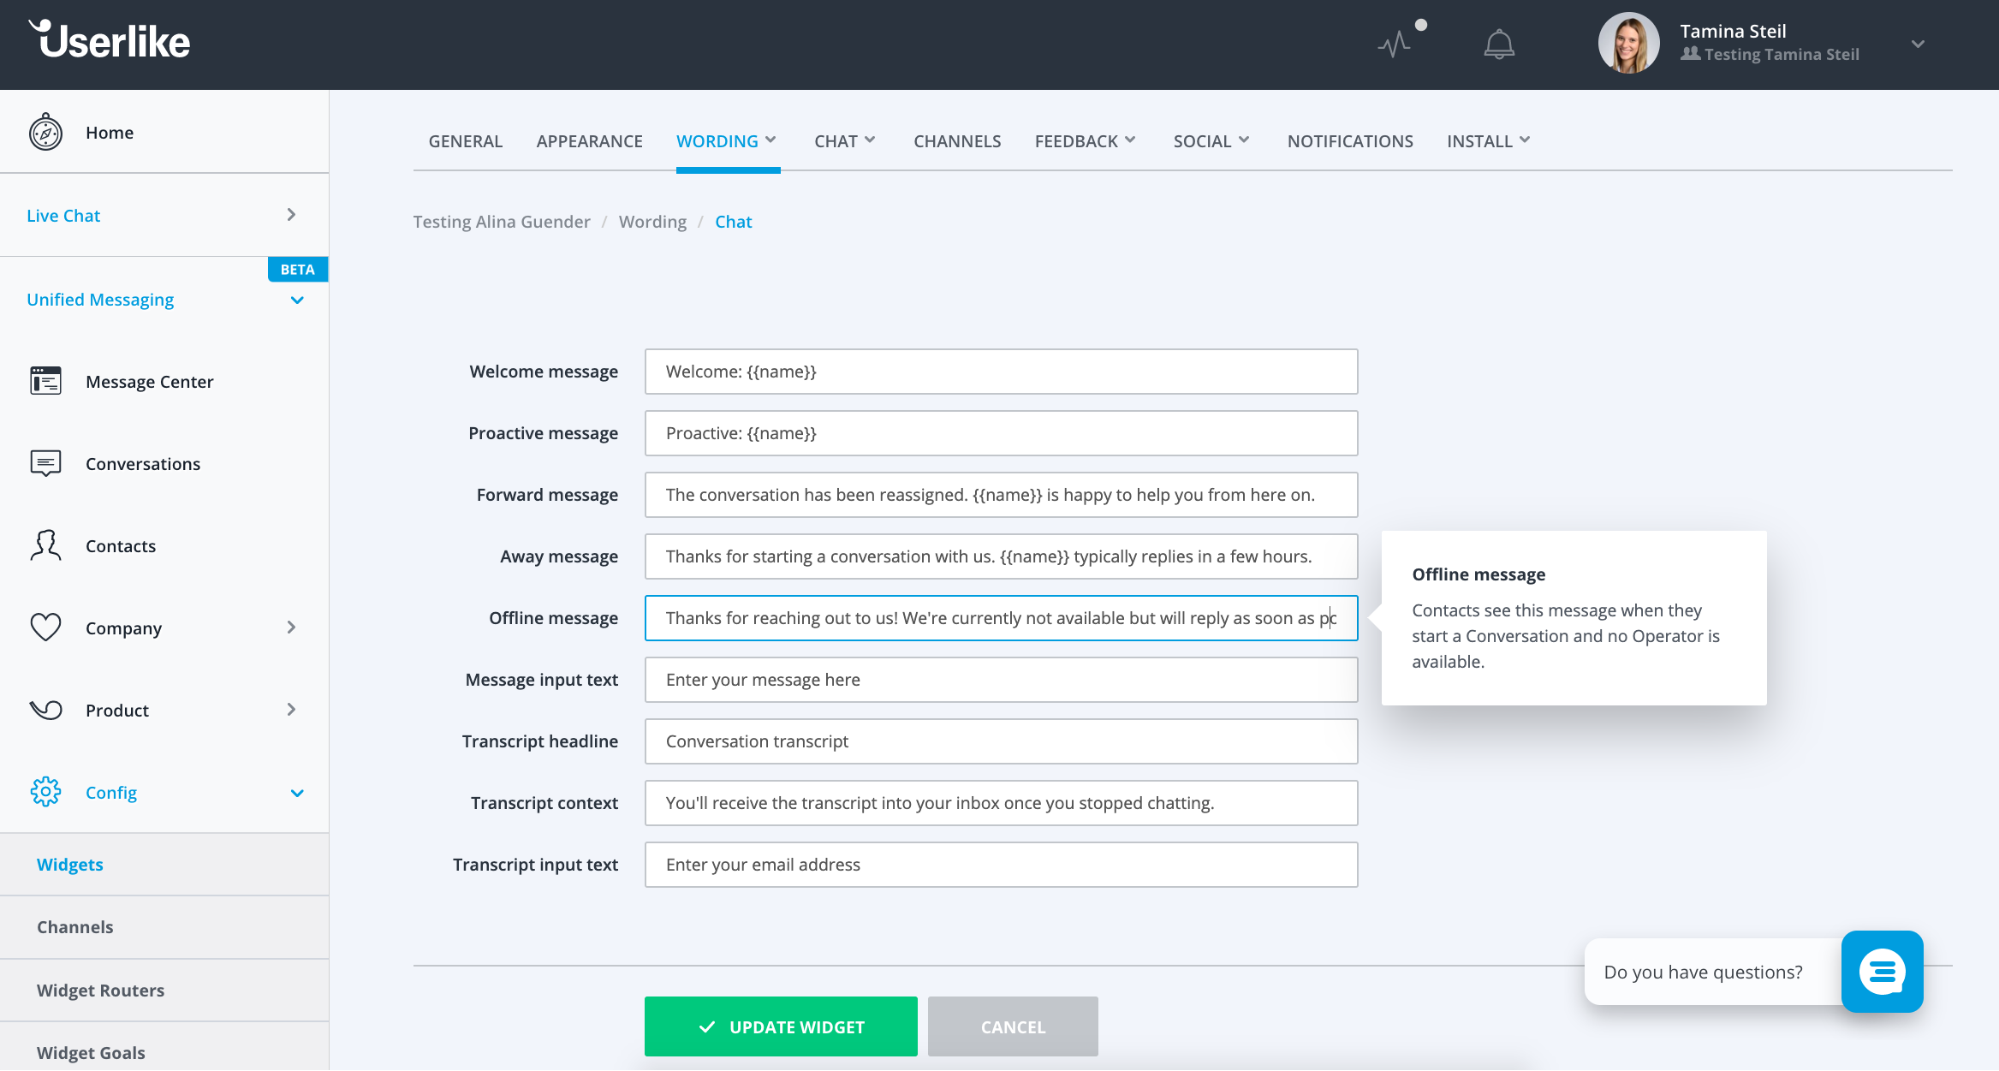Click the Message input text field
This screenshot has width=1999, height=1071.
point(1001,680)
